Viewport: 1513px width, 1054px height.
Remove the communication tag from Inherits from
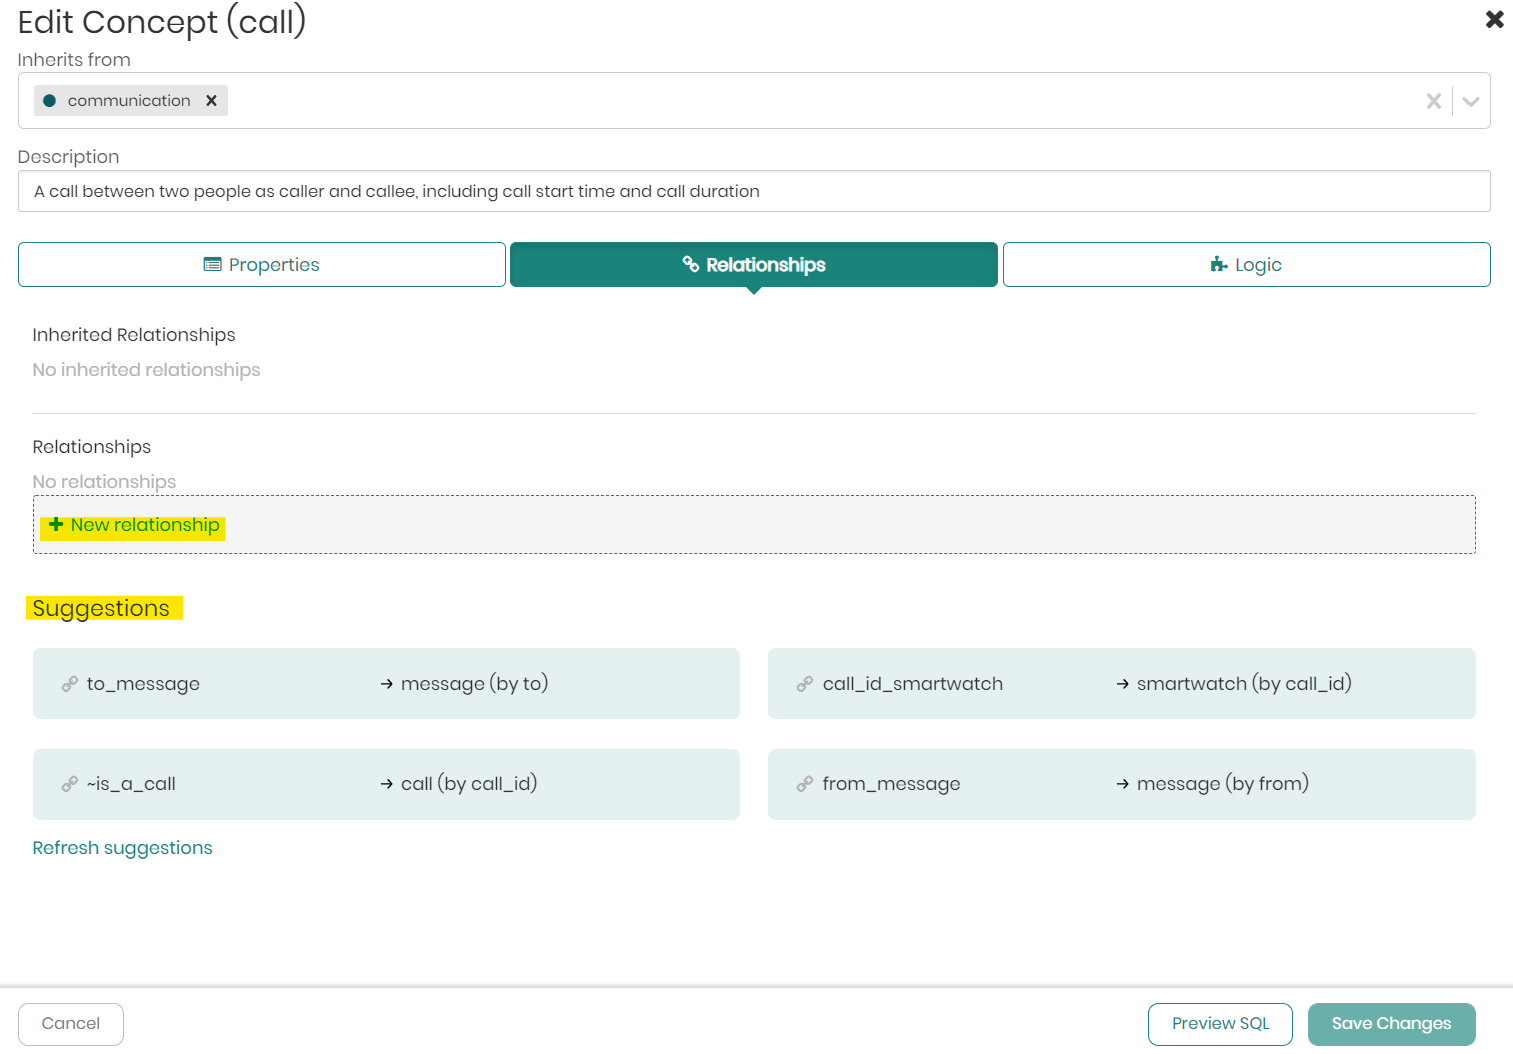pos(211,101)
